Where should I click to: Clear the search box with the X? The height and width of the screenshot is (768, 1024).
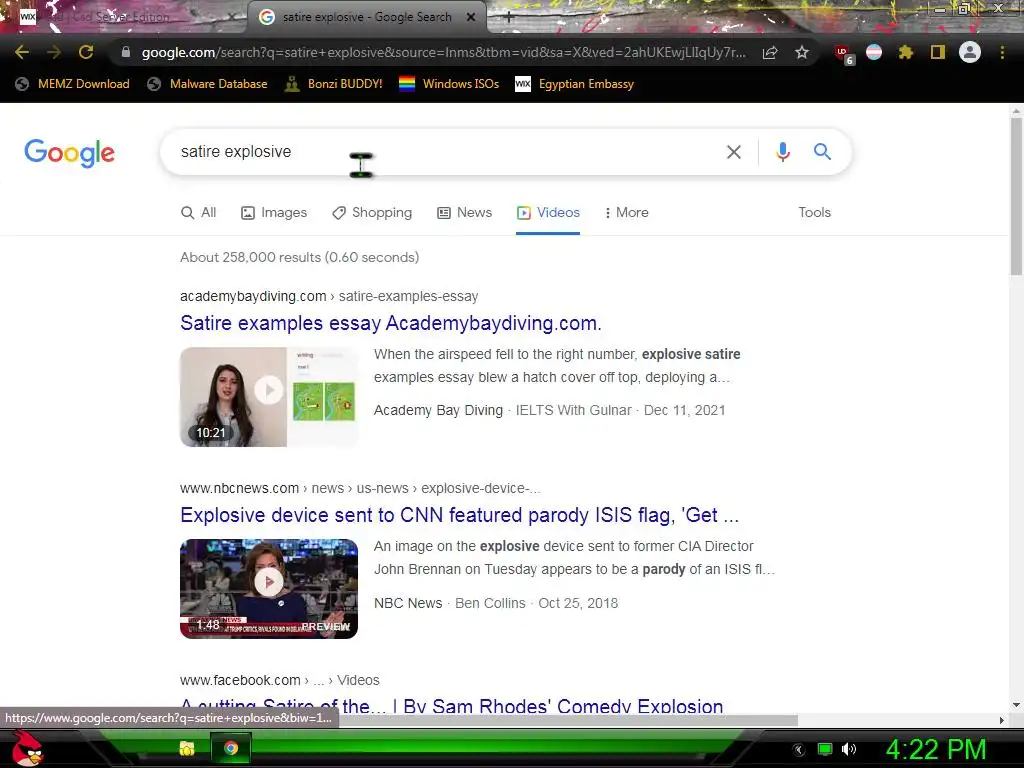click(734, 152)
